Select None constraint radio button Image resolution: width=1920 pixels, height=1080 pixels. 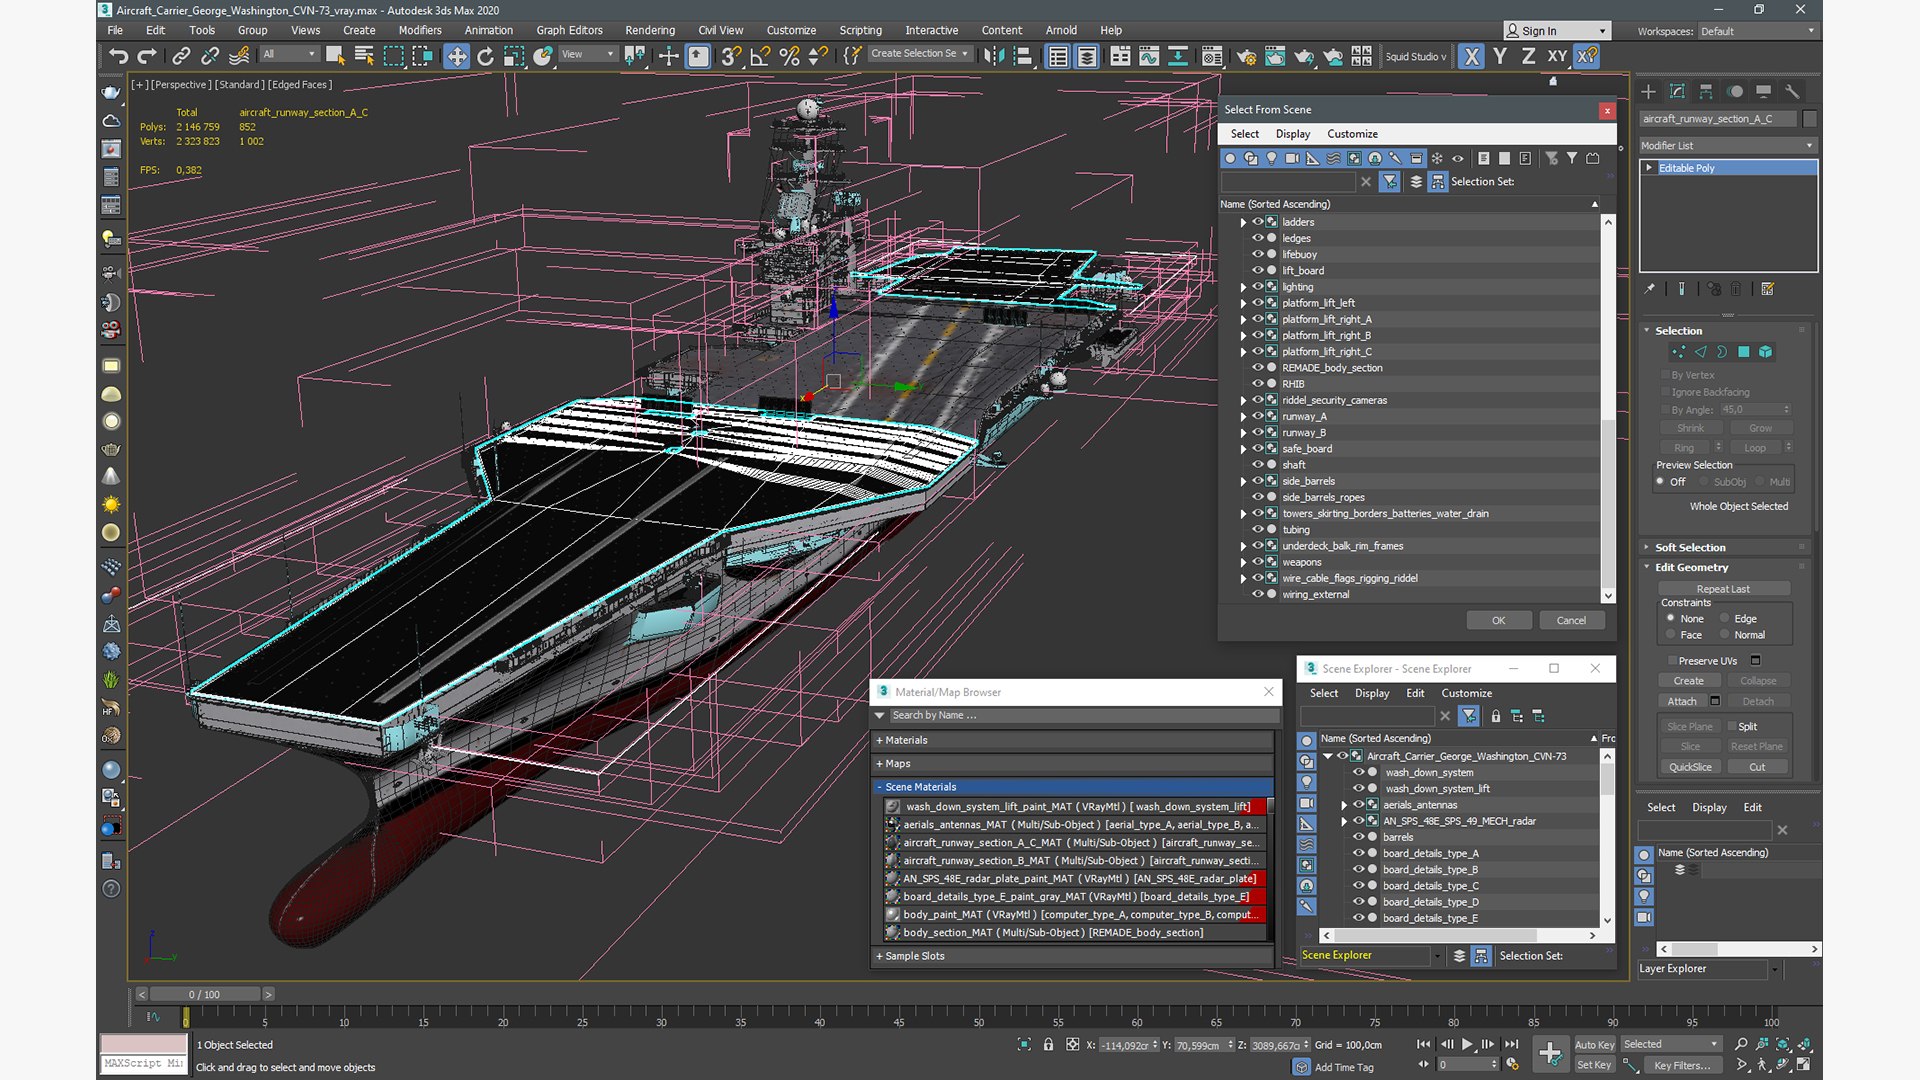click(1670, 618)
